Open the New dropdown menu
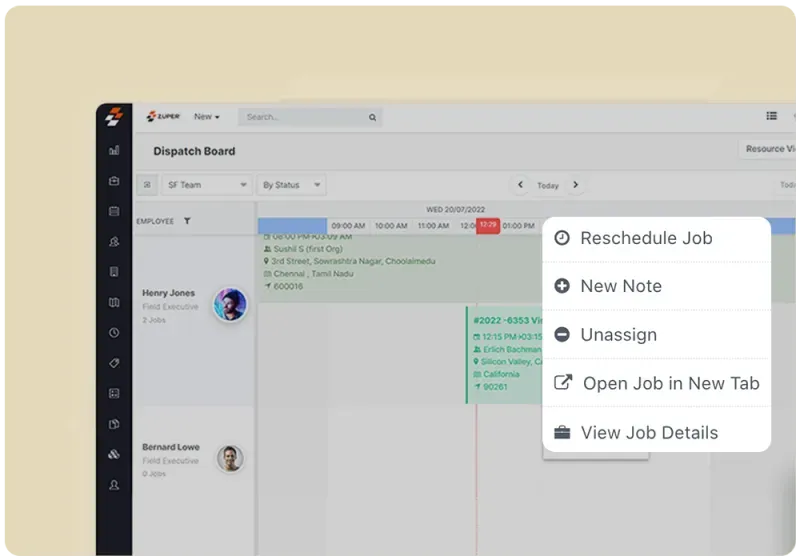 point(207,117)
